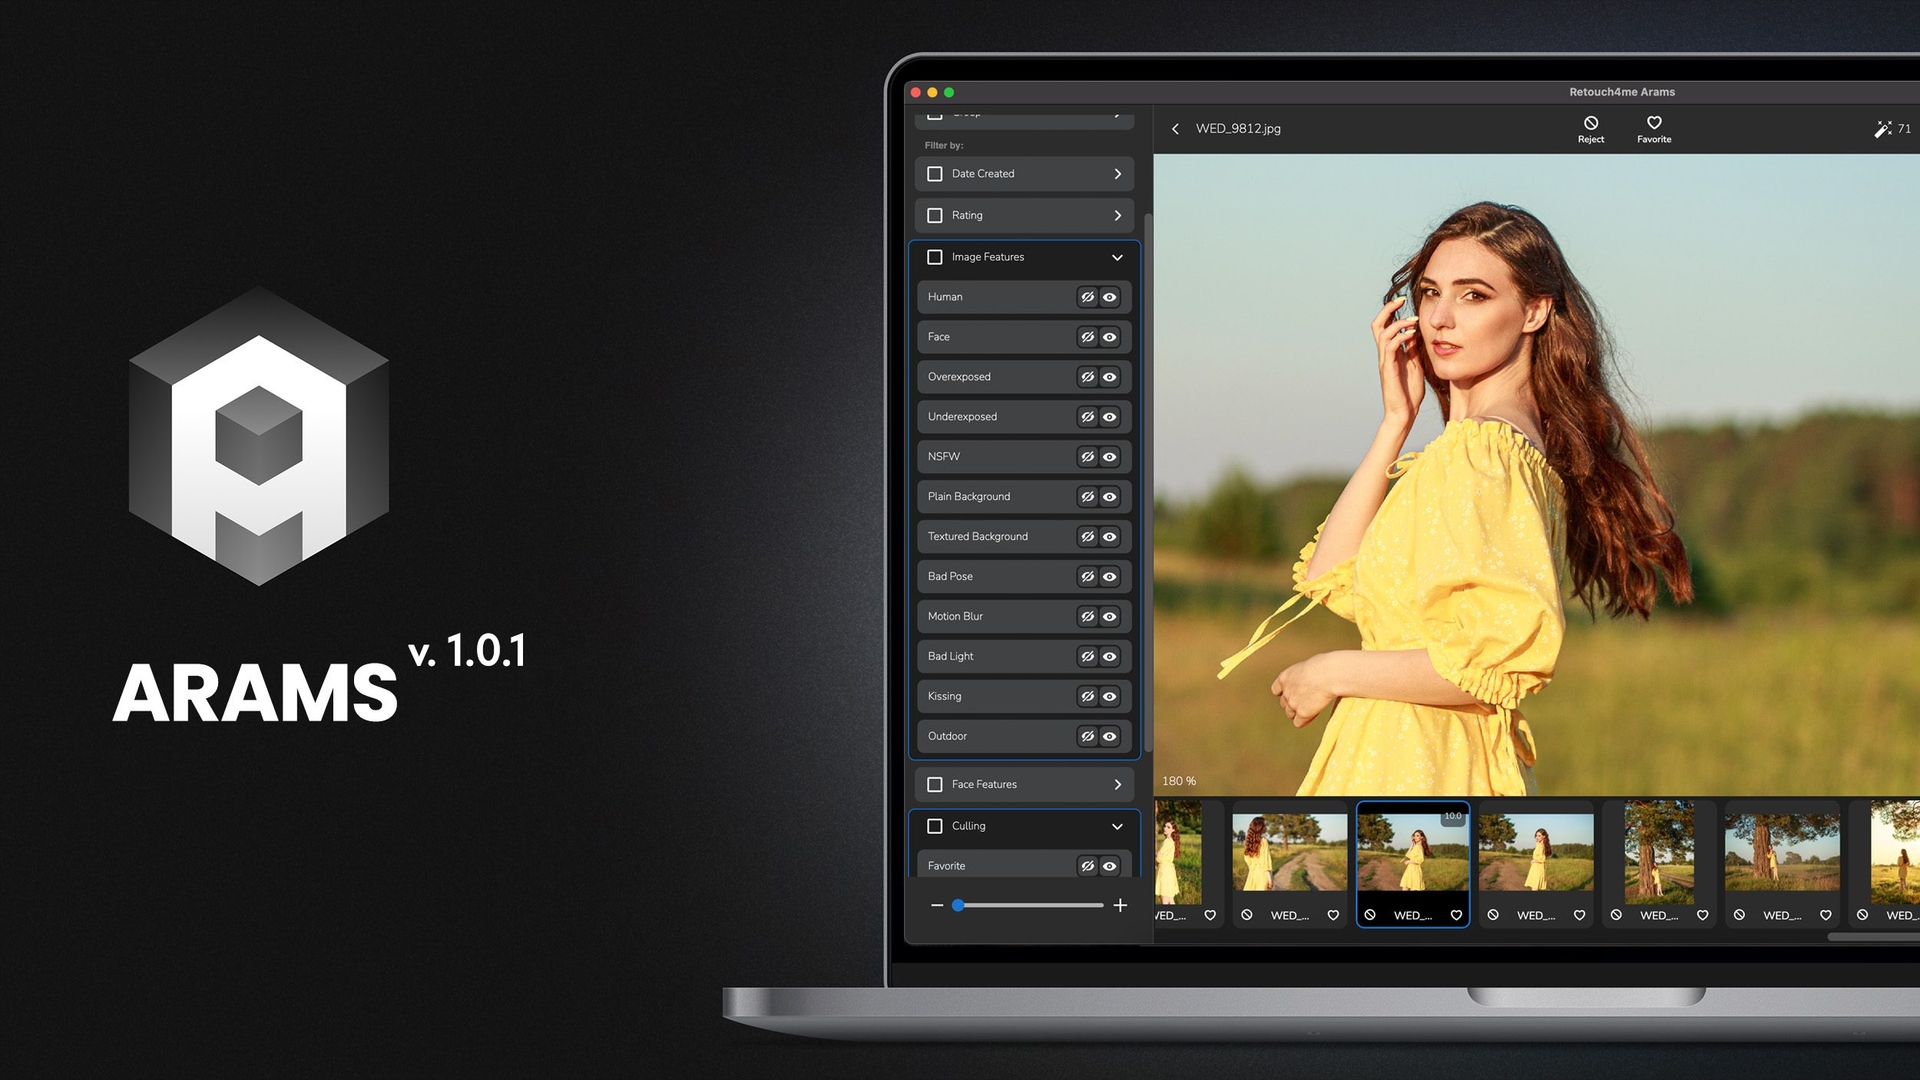Image resolution: width=1920 pixels, height=1080 pixels.
Task: Click the Motion Blur filter row label
Action: (955, 617)
